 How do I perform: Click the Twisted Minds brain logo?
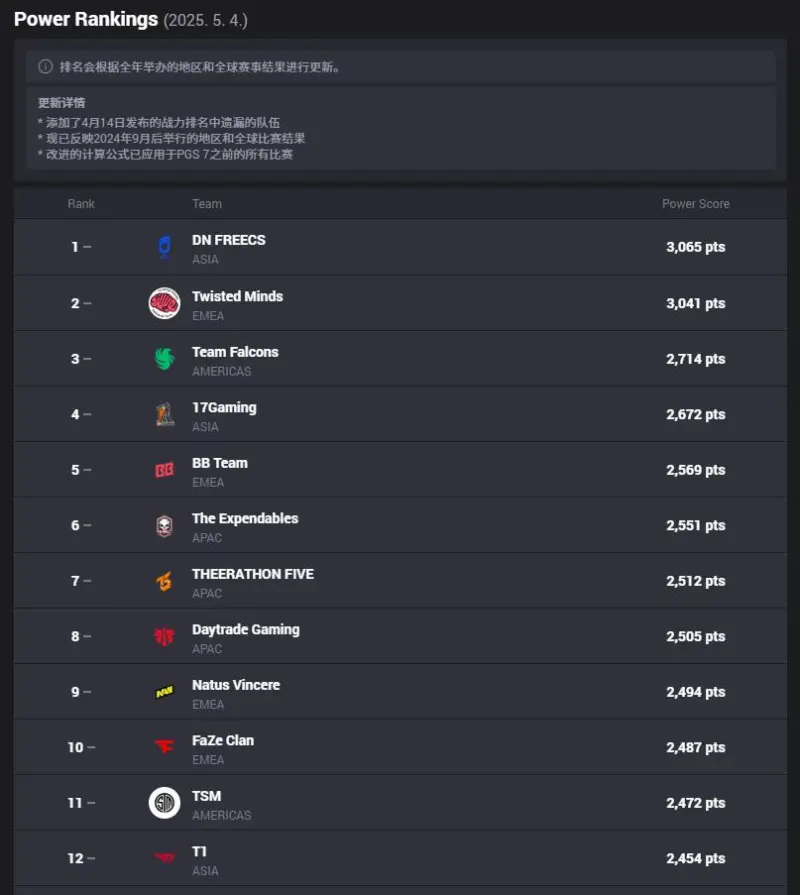(x=164, y=303)
